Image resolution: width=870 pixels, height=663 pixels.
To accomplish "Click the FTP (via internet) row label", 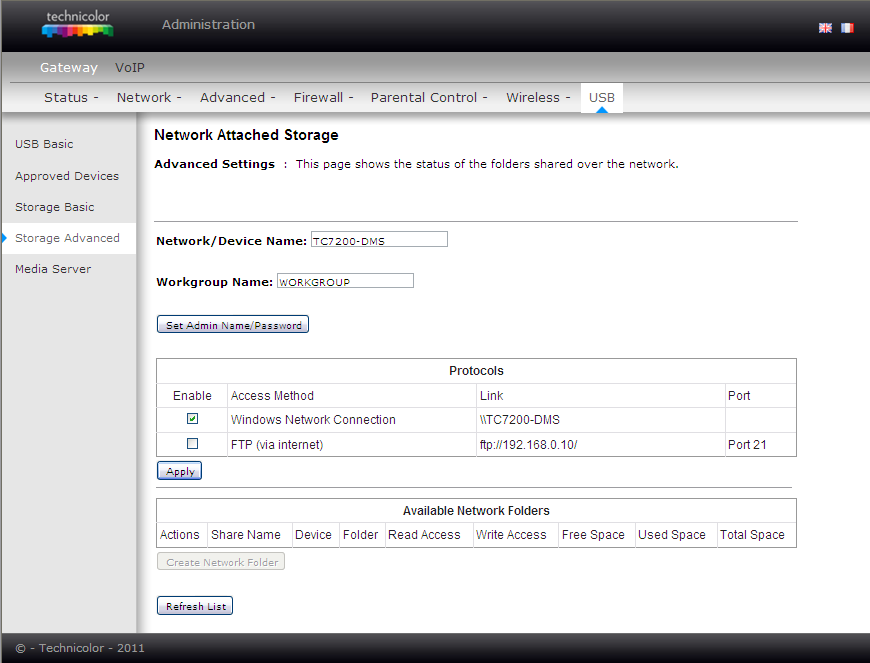I will 277,445.
